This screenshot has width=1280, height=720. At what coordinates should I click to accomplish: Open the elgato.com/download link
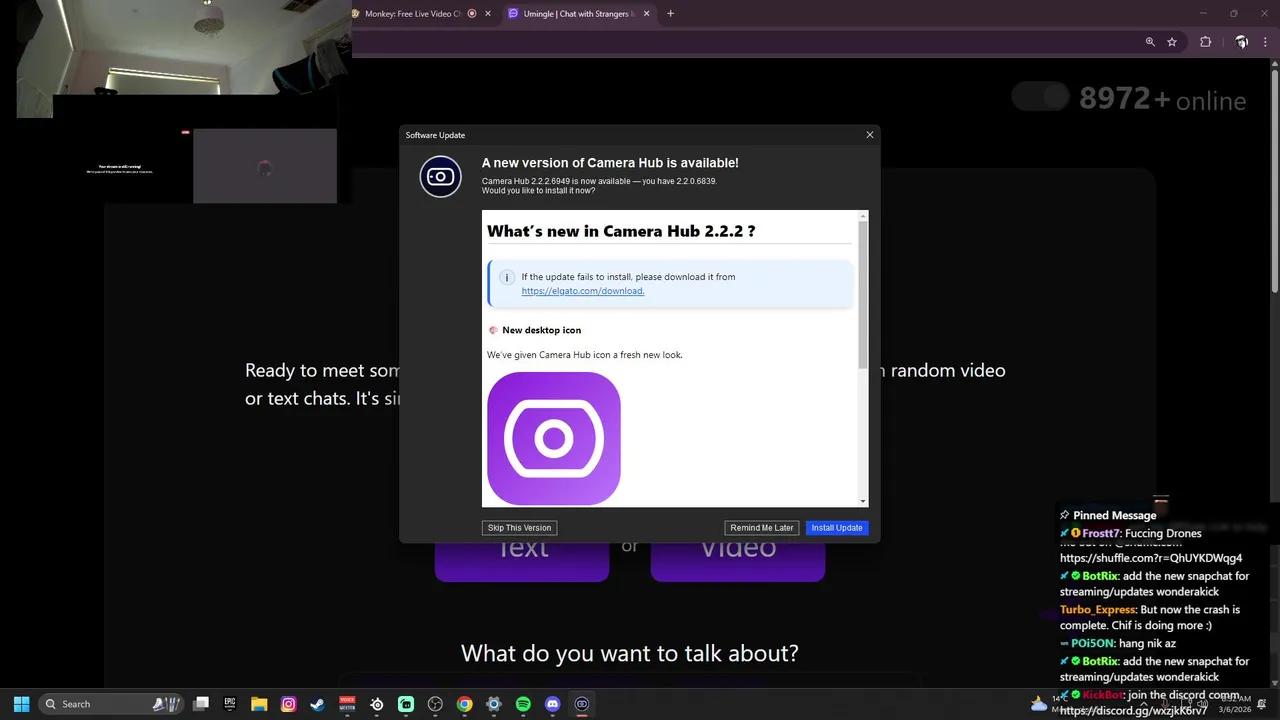pyautogui.click(x=582, y=290)
